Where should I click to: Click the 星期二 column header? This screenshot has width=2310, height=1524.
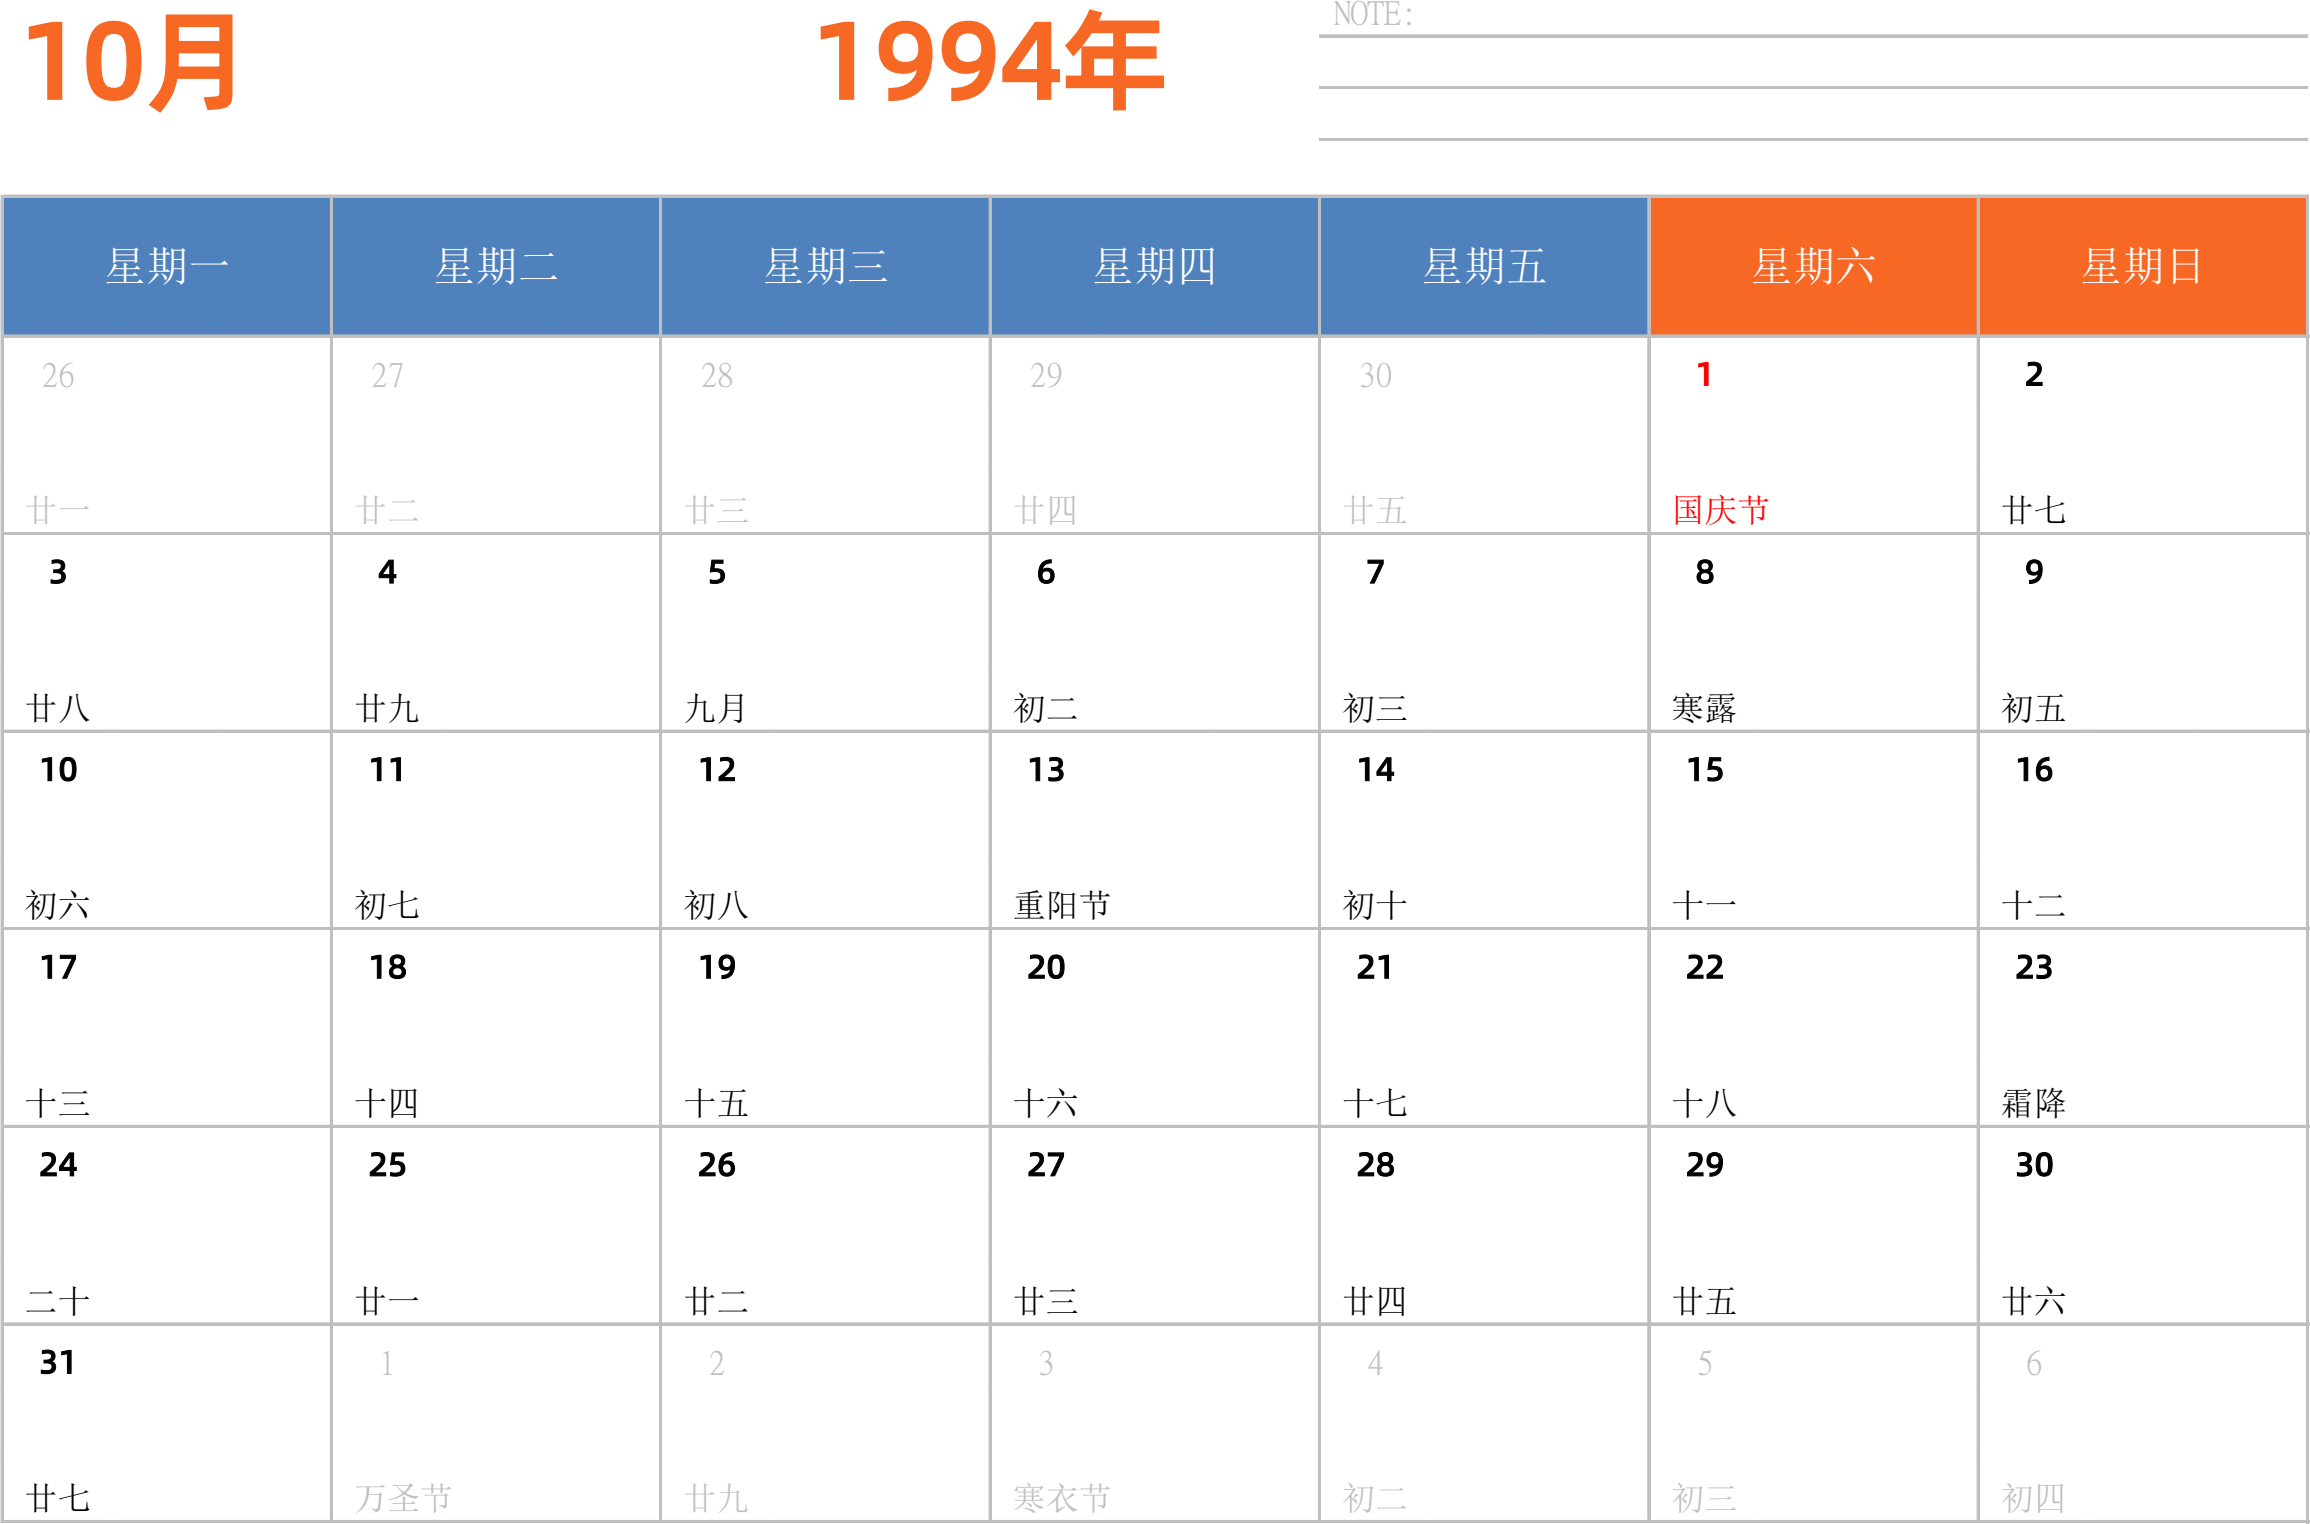coord(496,266)
